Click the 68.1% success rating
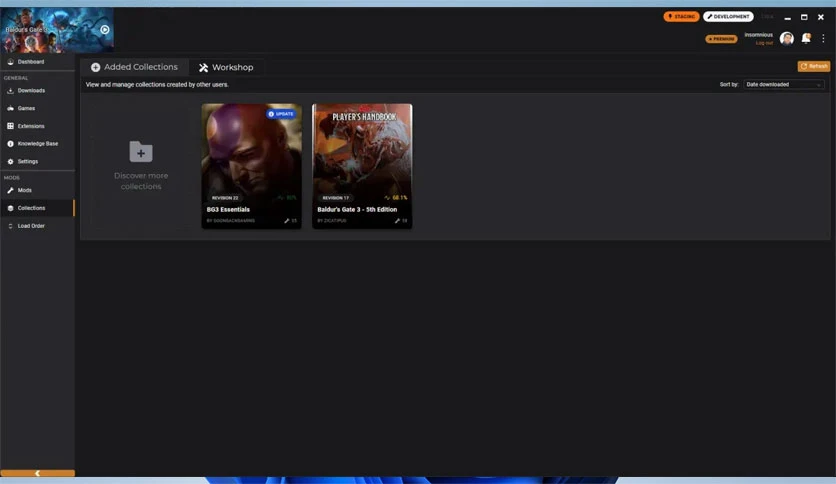Viewport: 836px width, 484px height. click(396, 198)
